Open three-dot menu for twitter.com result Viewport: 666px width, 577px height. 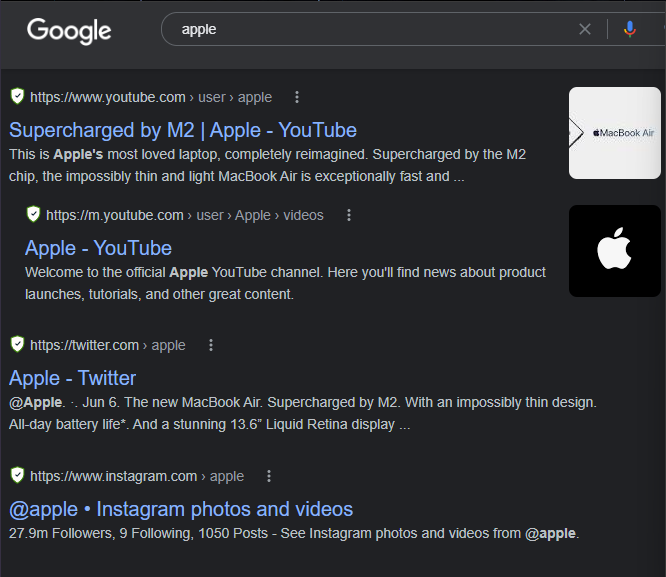coord(211,345)
